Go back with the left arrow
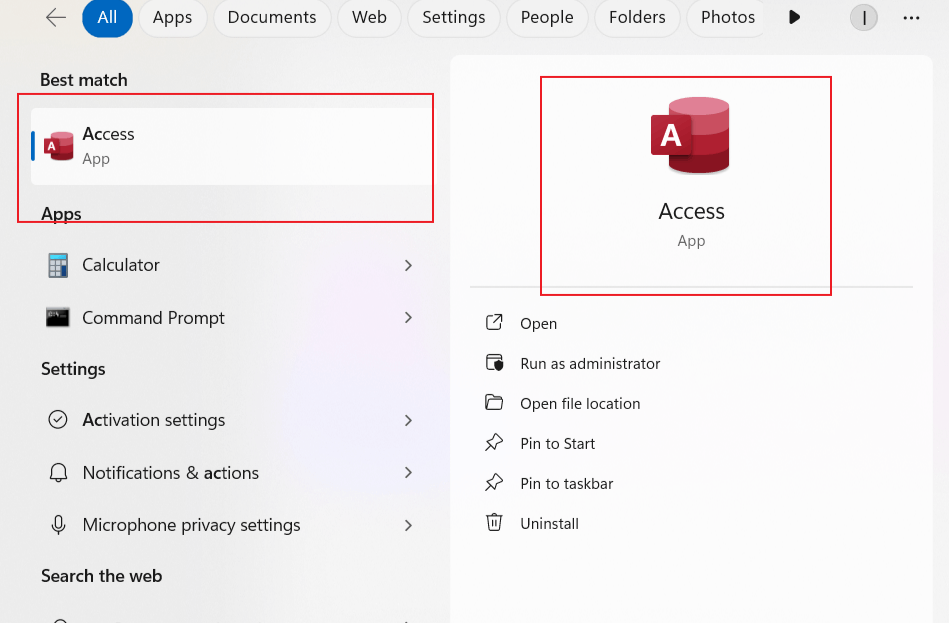Screen dimensions: 949x623 tap(56, 18)
